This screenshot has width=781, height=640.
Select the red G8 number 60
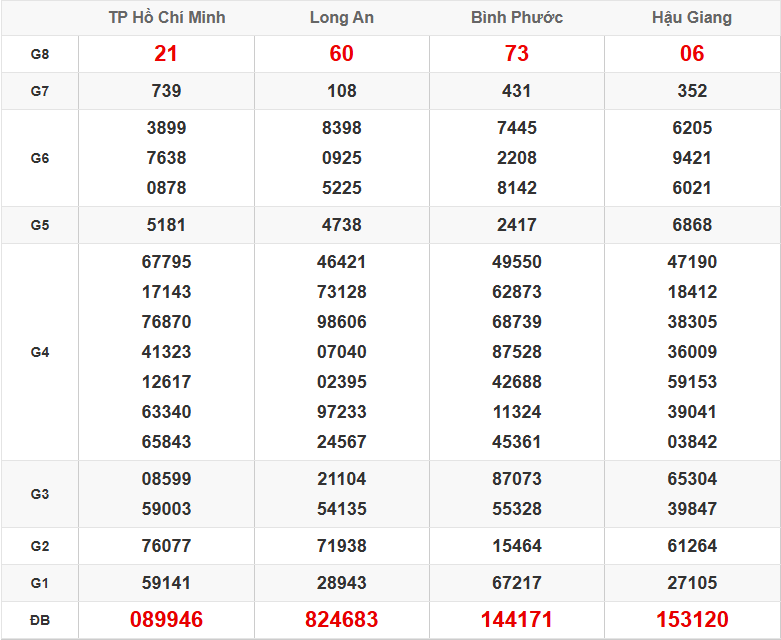pos(341,54)
